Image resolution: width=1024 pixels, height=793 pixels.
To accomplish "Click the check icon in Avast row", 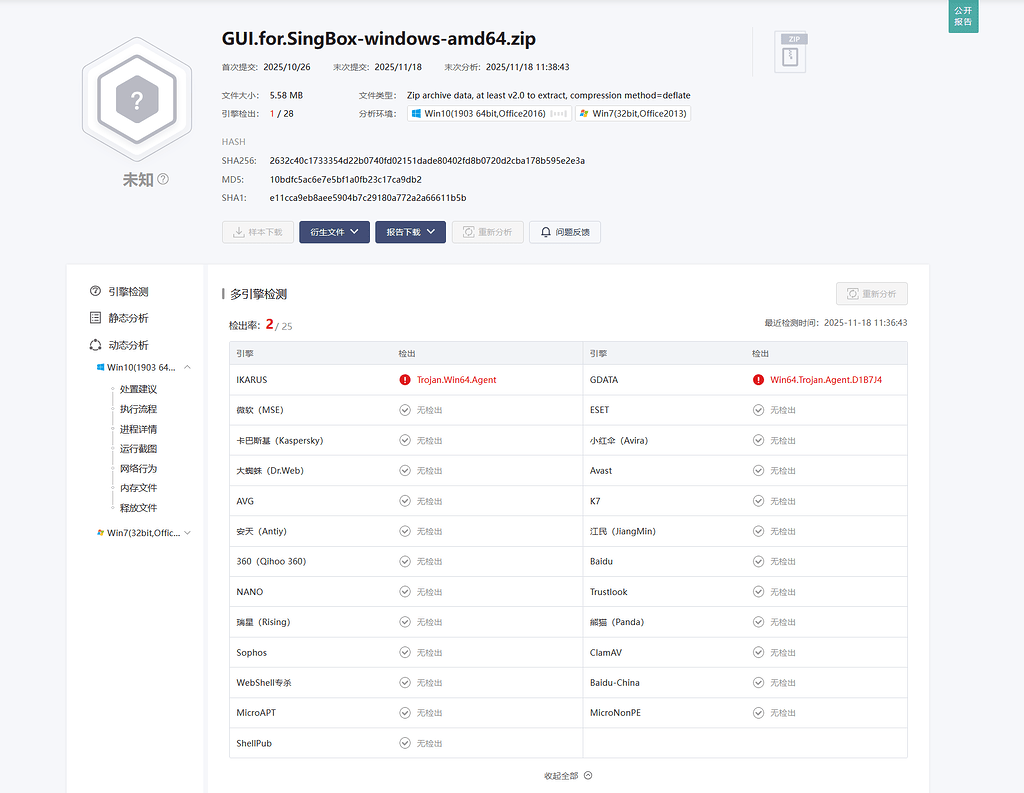I will (x=758, y=470).
